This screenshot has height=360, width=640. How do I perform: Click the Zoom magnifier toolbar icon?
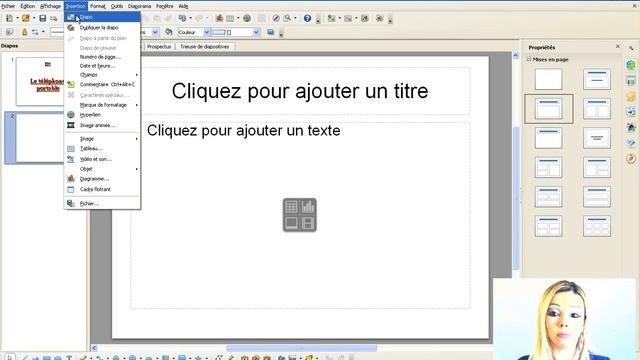coord(287,18)
